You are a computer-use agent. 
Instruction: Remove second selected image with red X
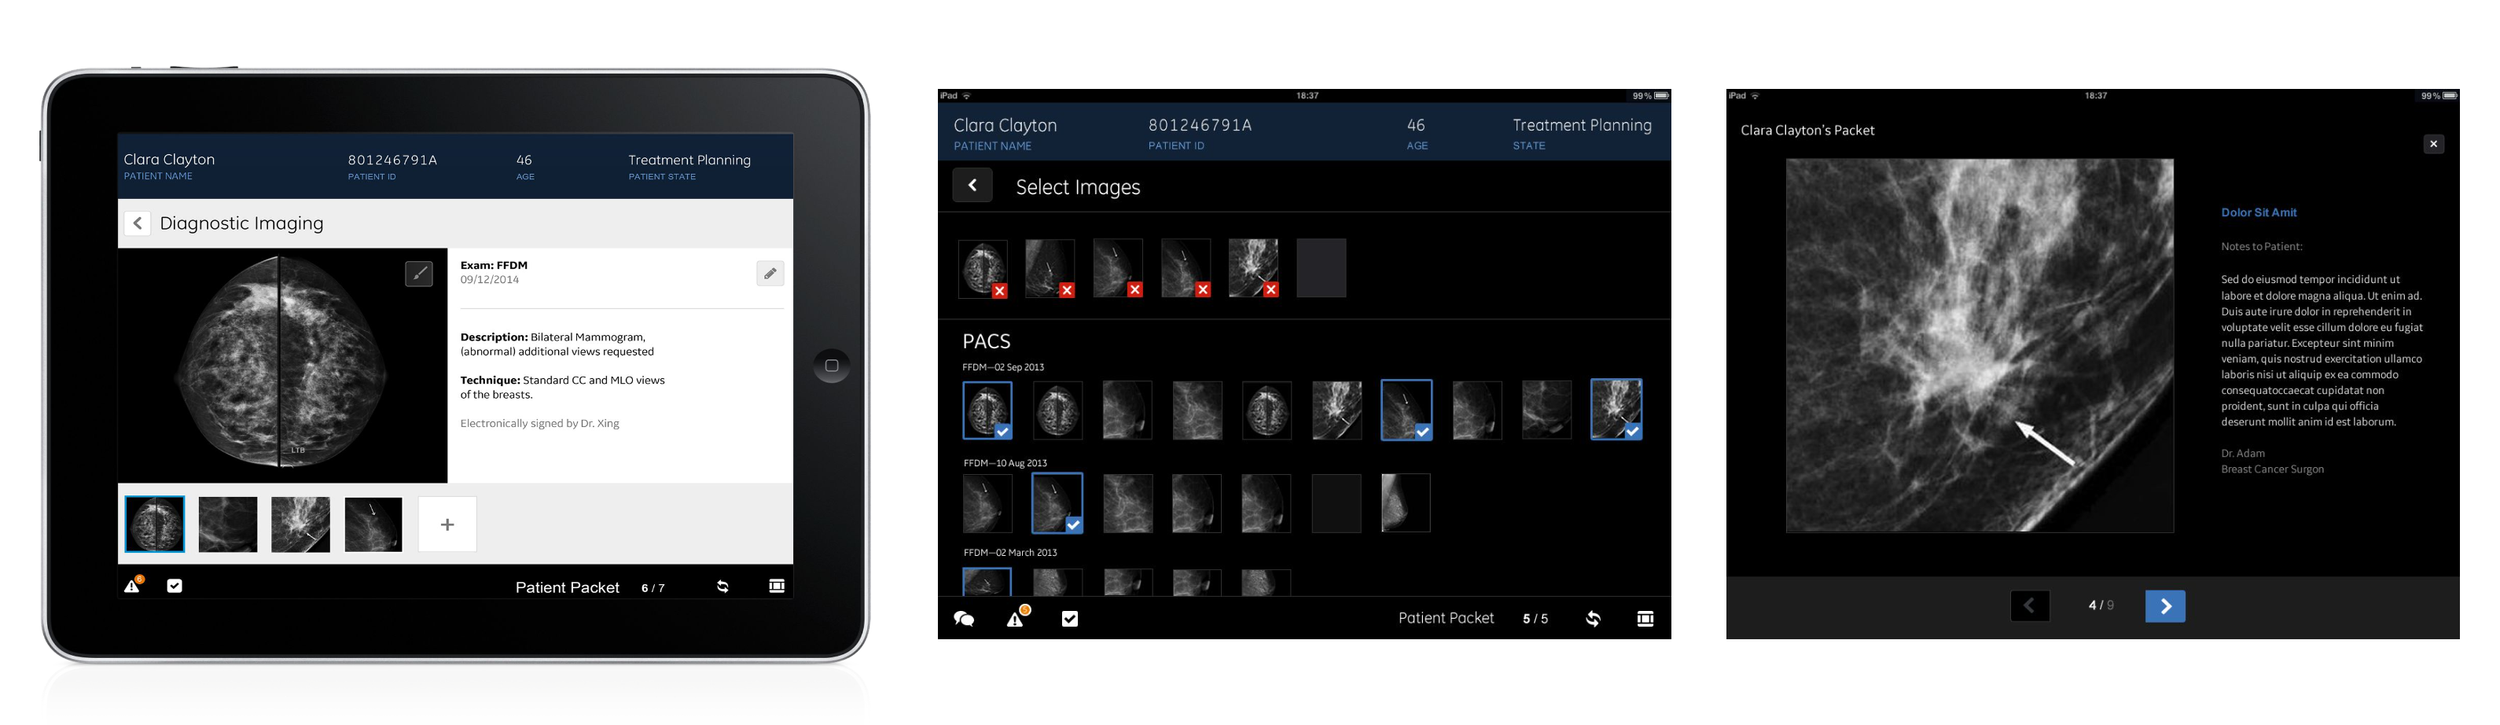coord(1067,290)
